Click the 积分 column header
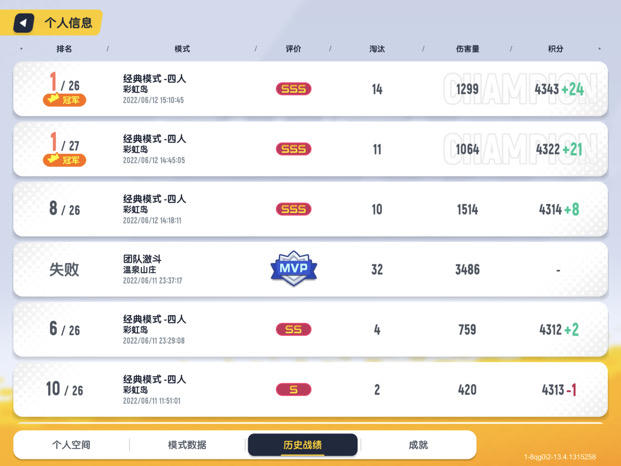The height and width of the screenshot is (466, 621). [x=556, y=49]
